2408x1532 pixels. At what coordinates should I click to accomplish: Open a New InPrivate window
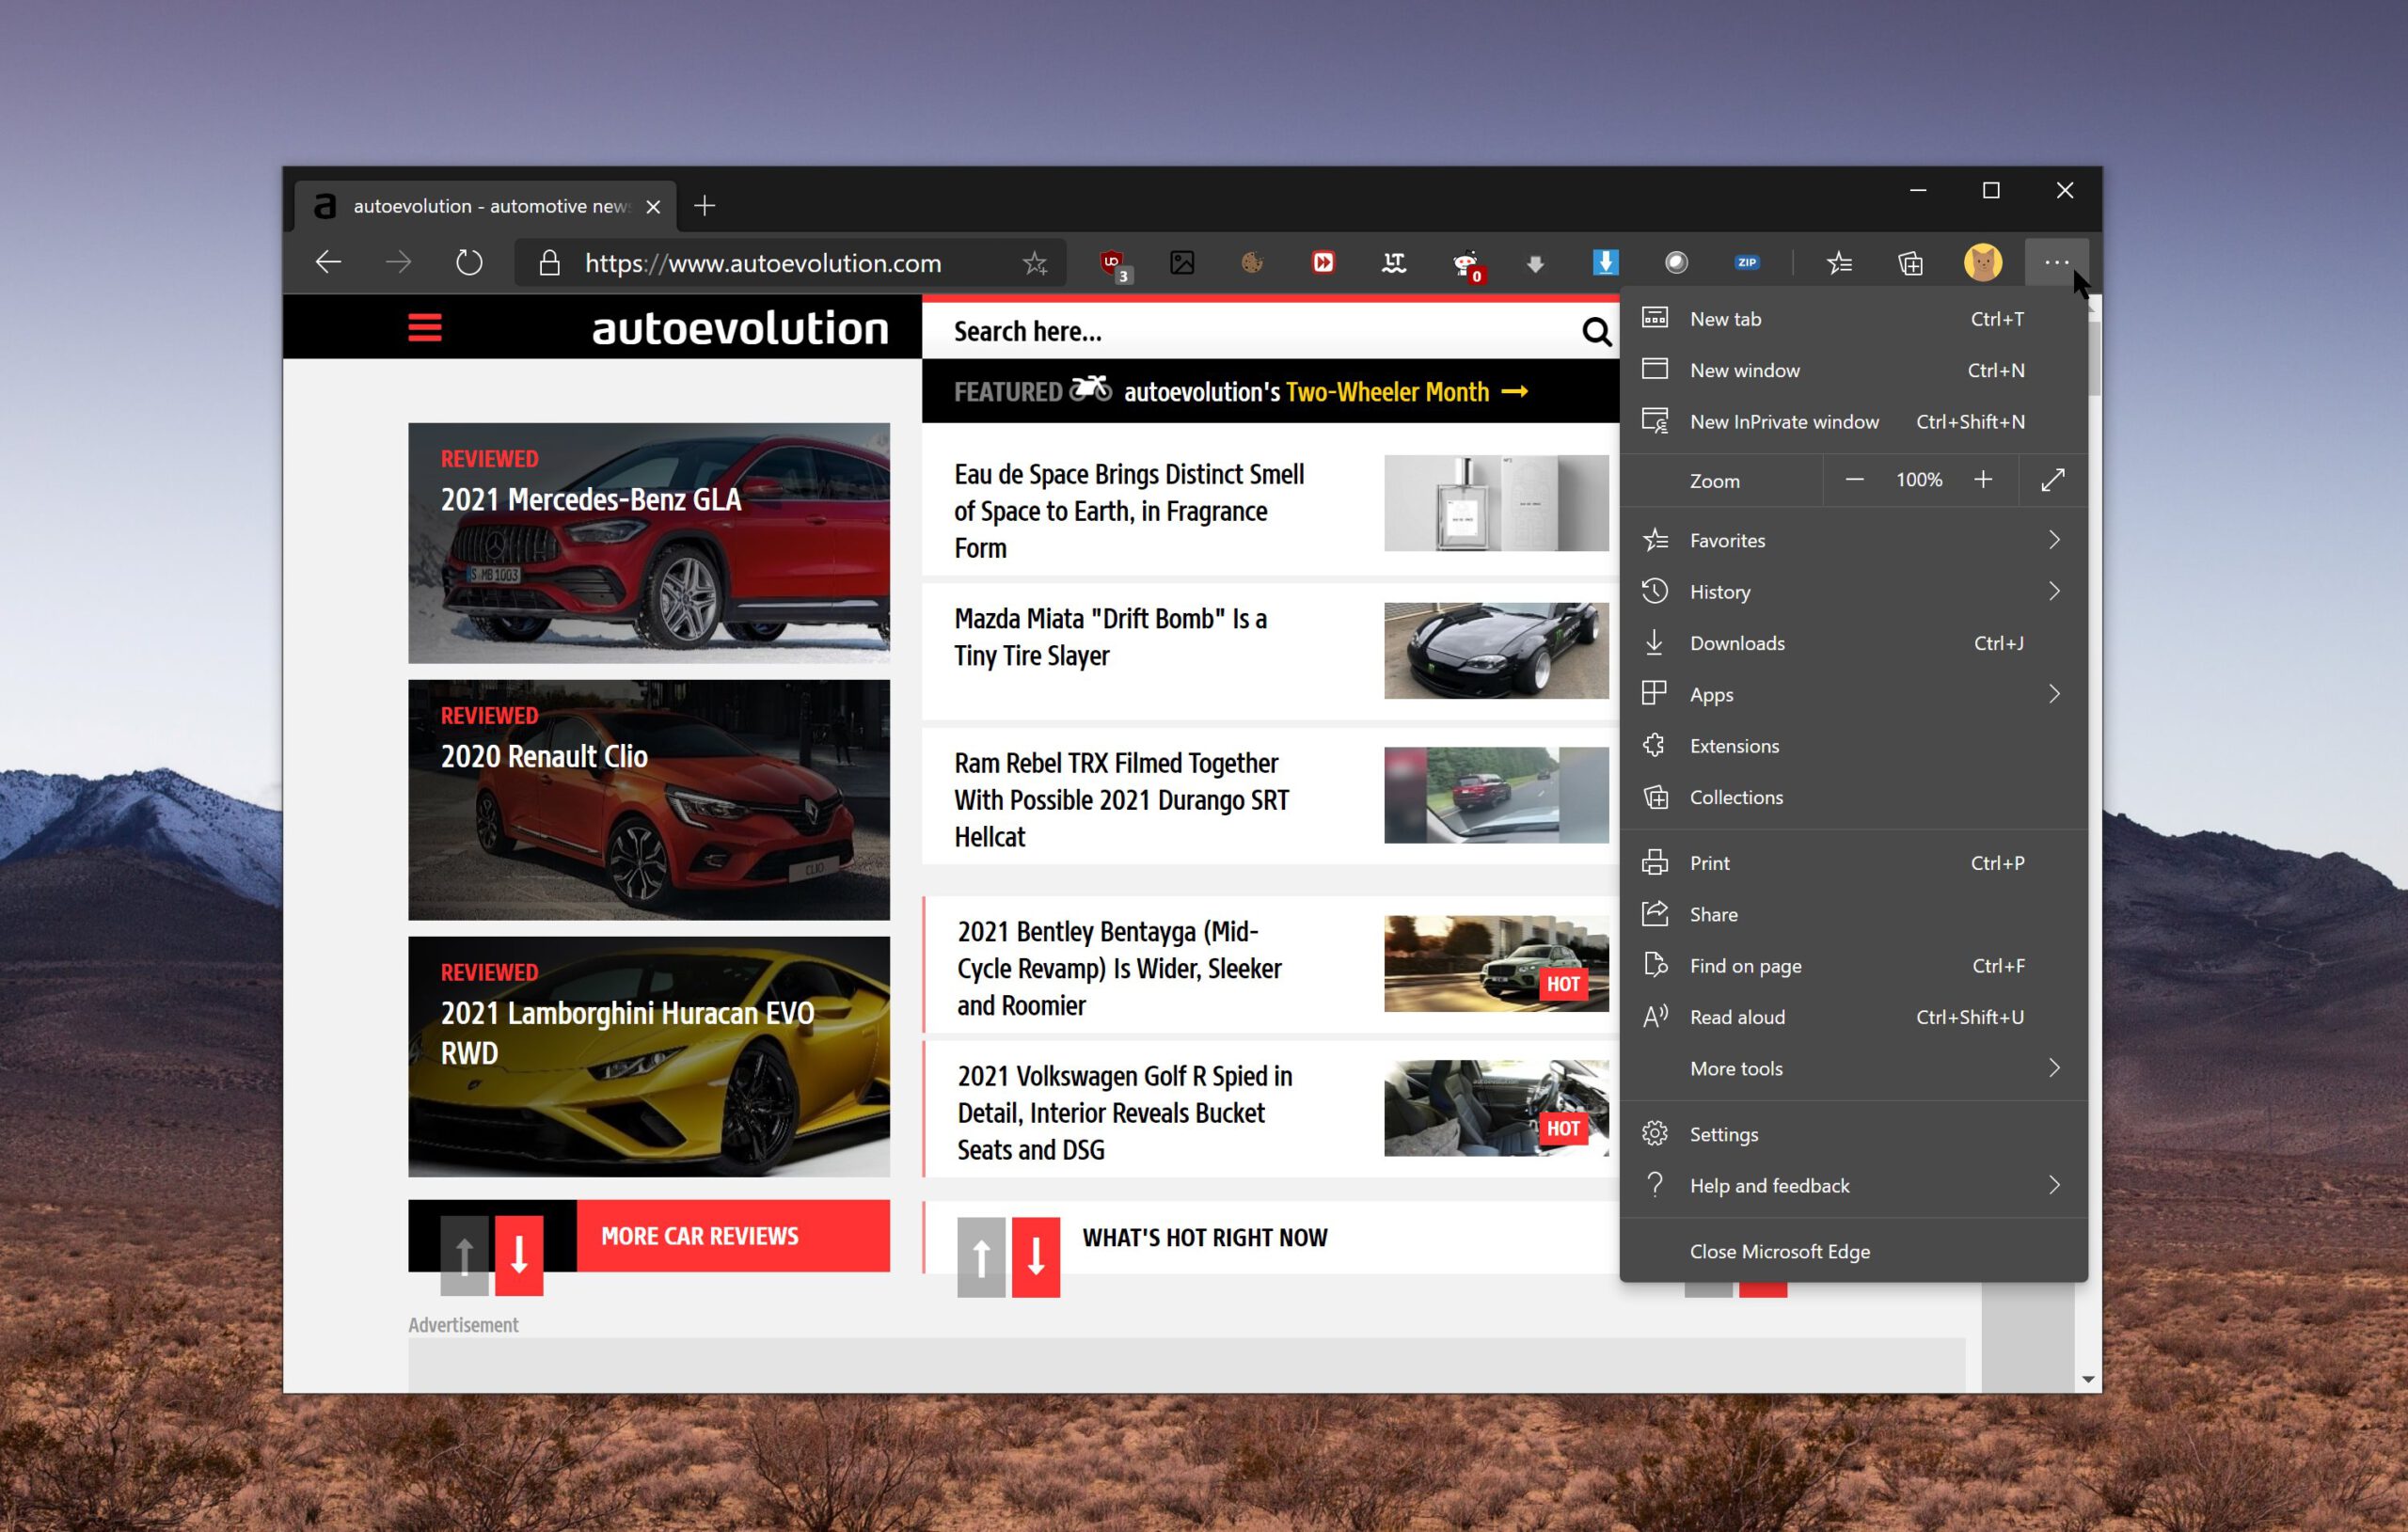(1853, 422)
